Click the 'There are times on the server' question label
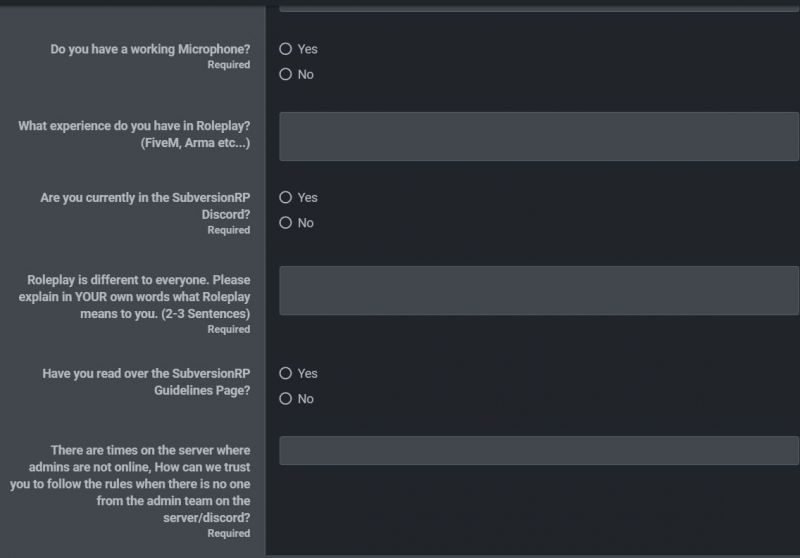 click(x=130, y=484)
